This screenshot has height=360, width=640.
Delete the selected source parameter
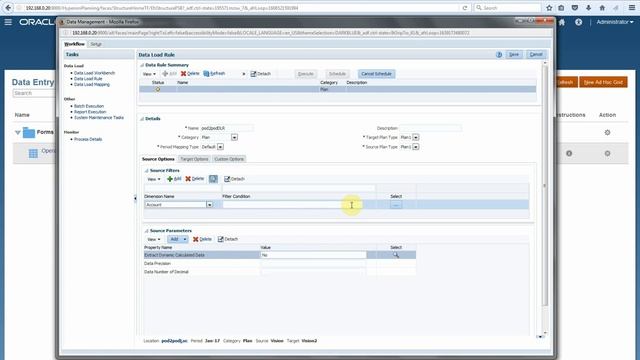click(202, 240)
